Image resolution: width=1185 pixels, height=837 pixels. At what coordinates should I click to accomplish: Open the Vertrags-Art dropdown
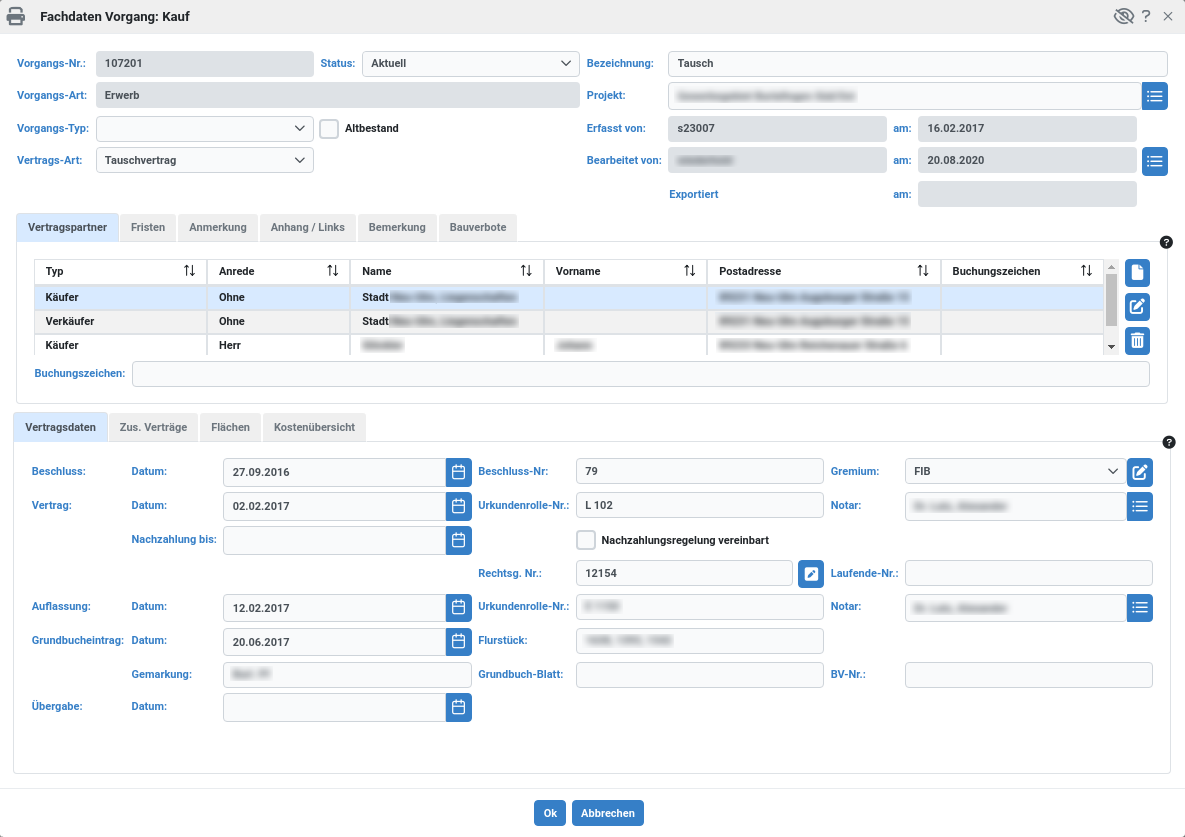coord(205,160)
